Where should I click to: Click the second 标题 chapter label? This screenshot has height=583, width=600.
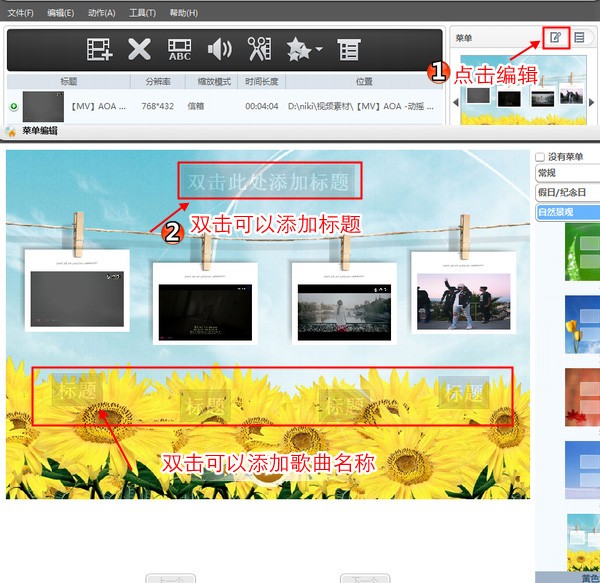point(205,405)
